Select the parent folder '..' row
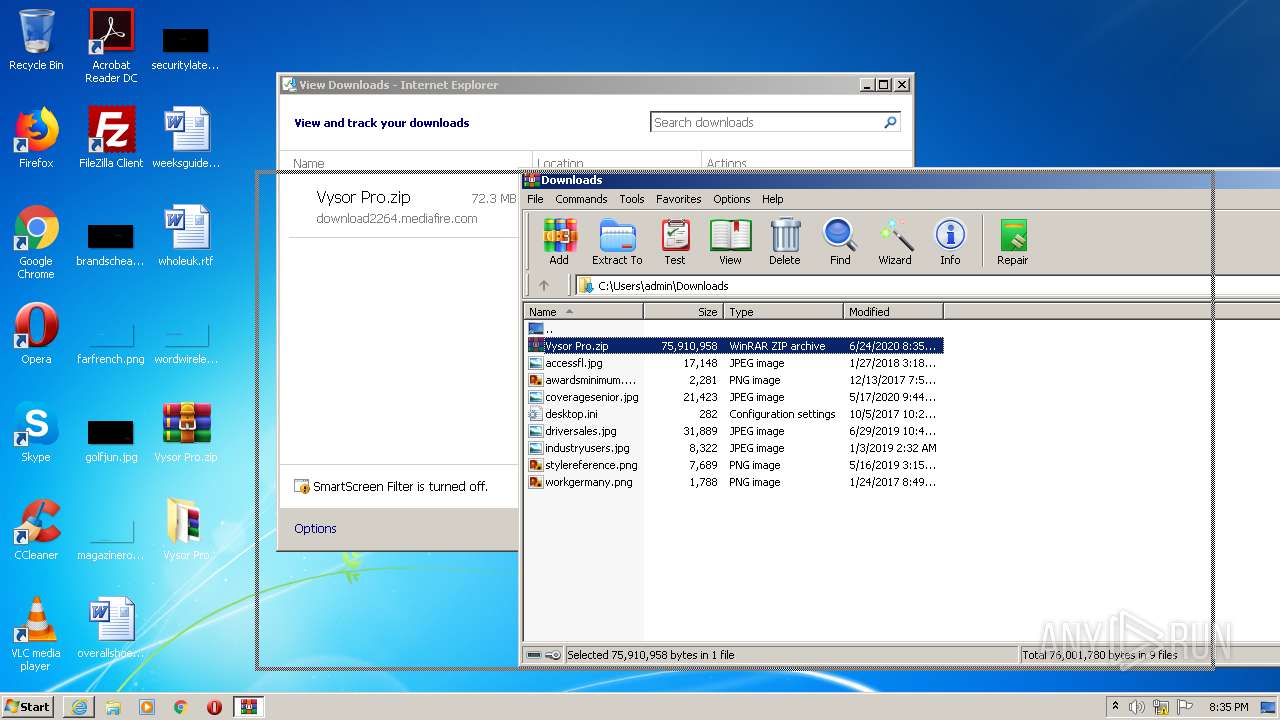This screenshot has width=1280, height=720. [735, 329]
